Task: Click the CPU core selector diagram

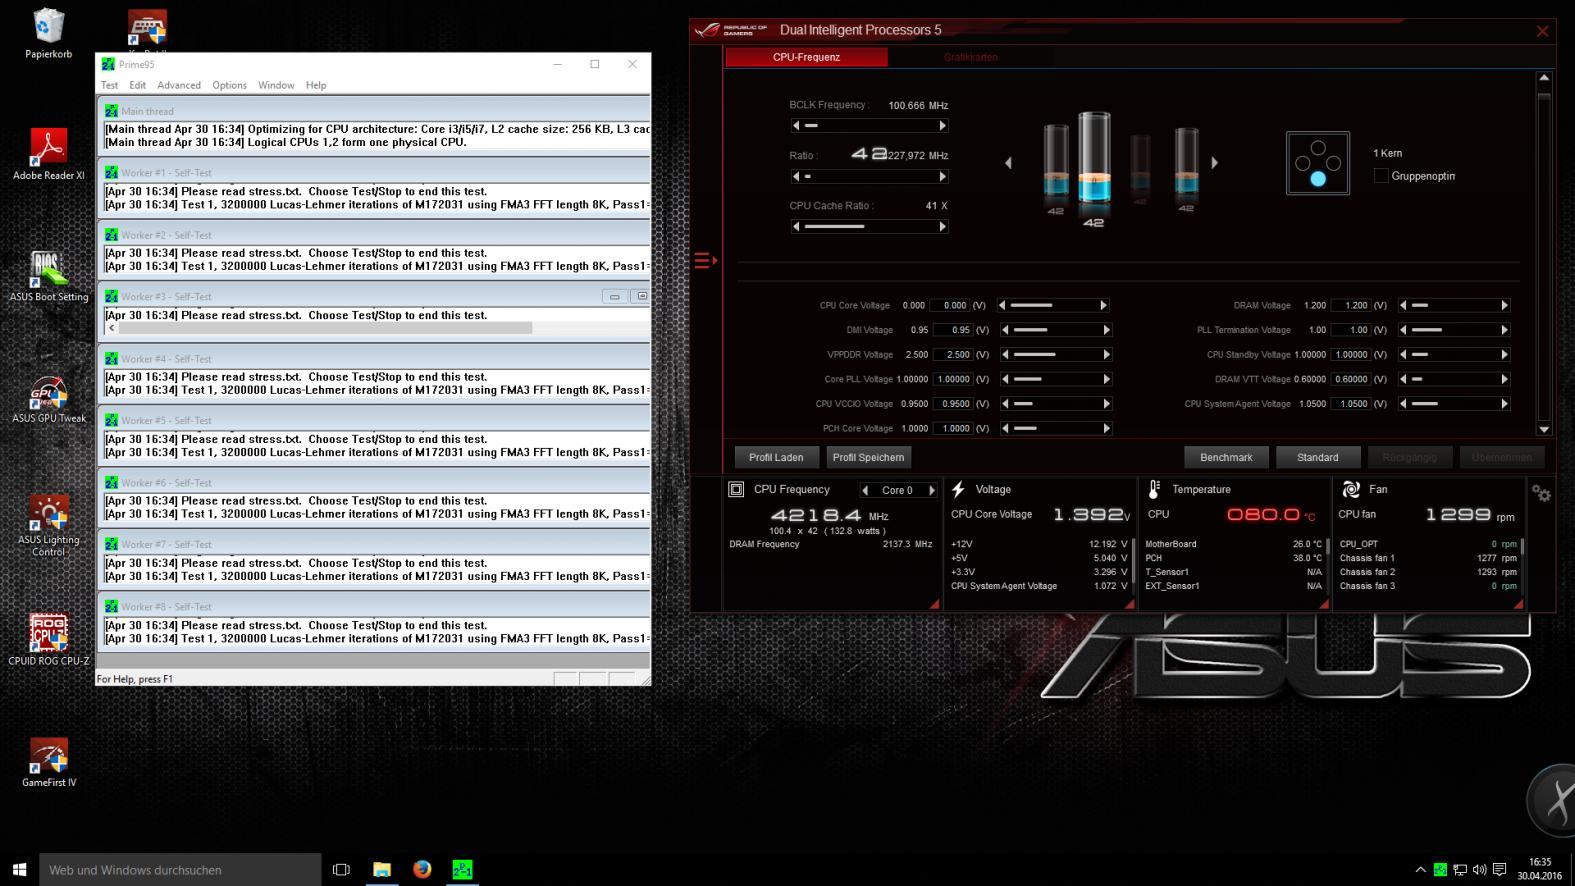Action: [1317, 163]
